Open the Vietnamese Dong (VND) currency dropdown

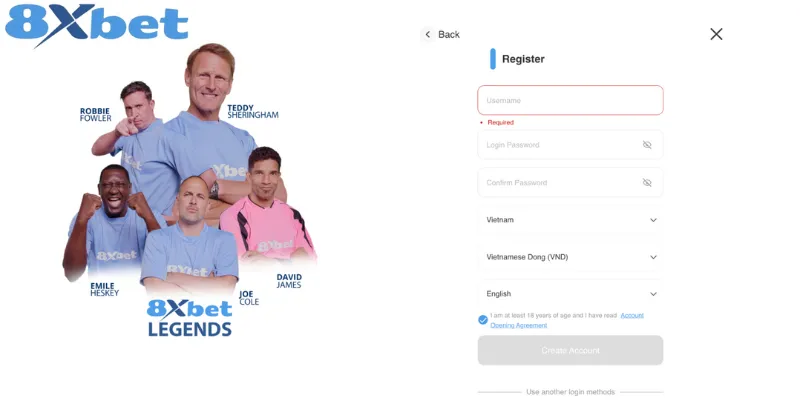click(x=570, y=257)
